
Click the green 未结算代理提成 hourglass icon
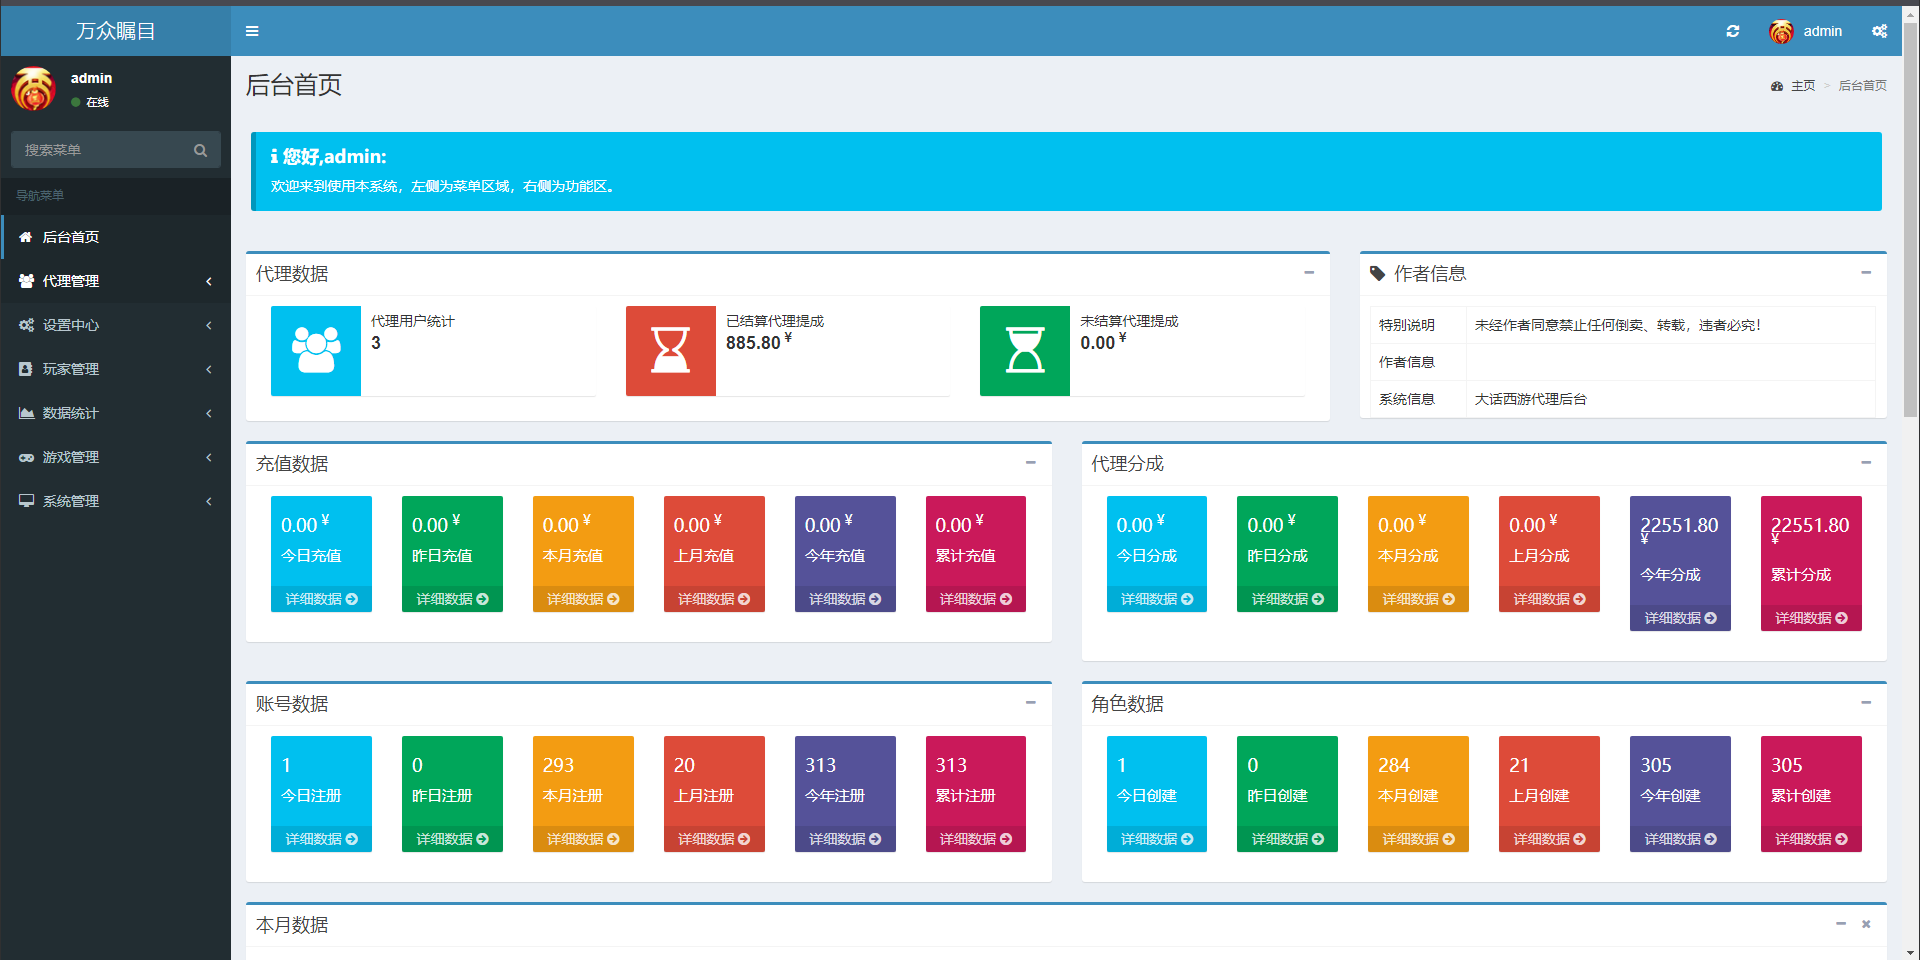click(x=1025, y=351)
